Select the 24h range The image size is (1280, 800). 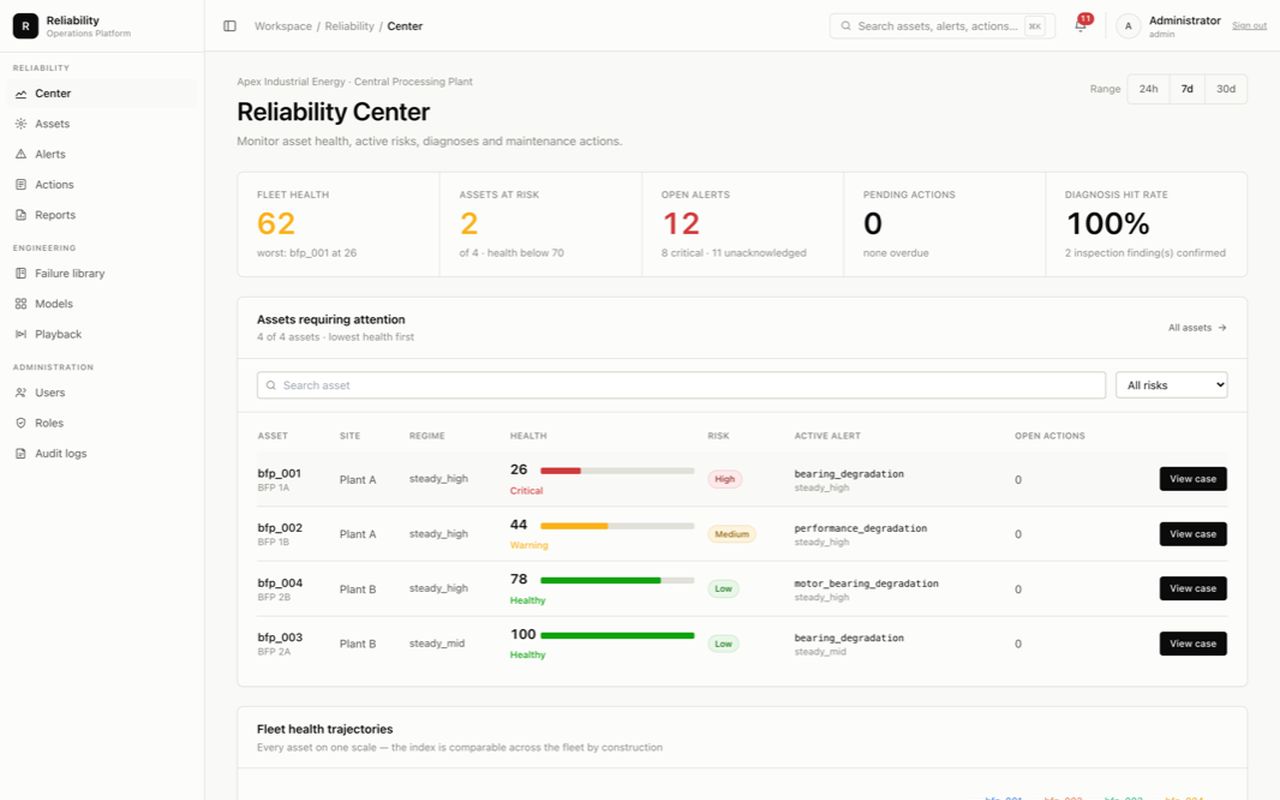1148,89
